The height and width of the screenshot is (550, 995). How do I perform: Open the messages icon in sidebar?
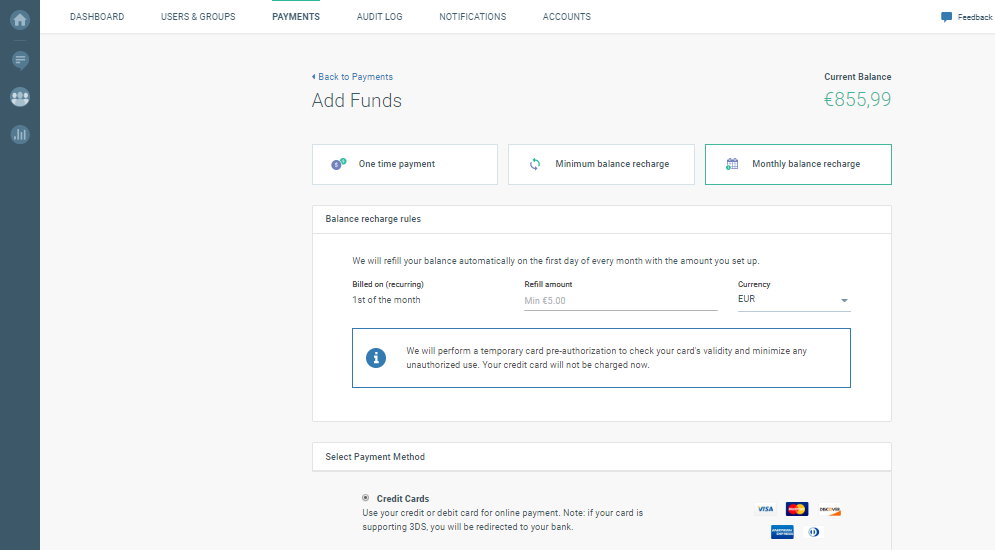click(x=20, y=60)
